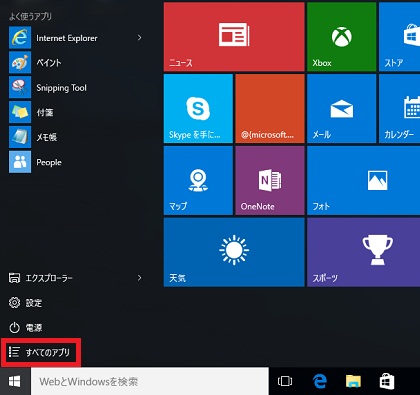Open the orange @{microsoft... tile

270,108
